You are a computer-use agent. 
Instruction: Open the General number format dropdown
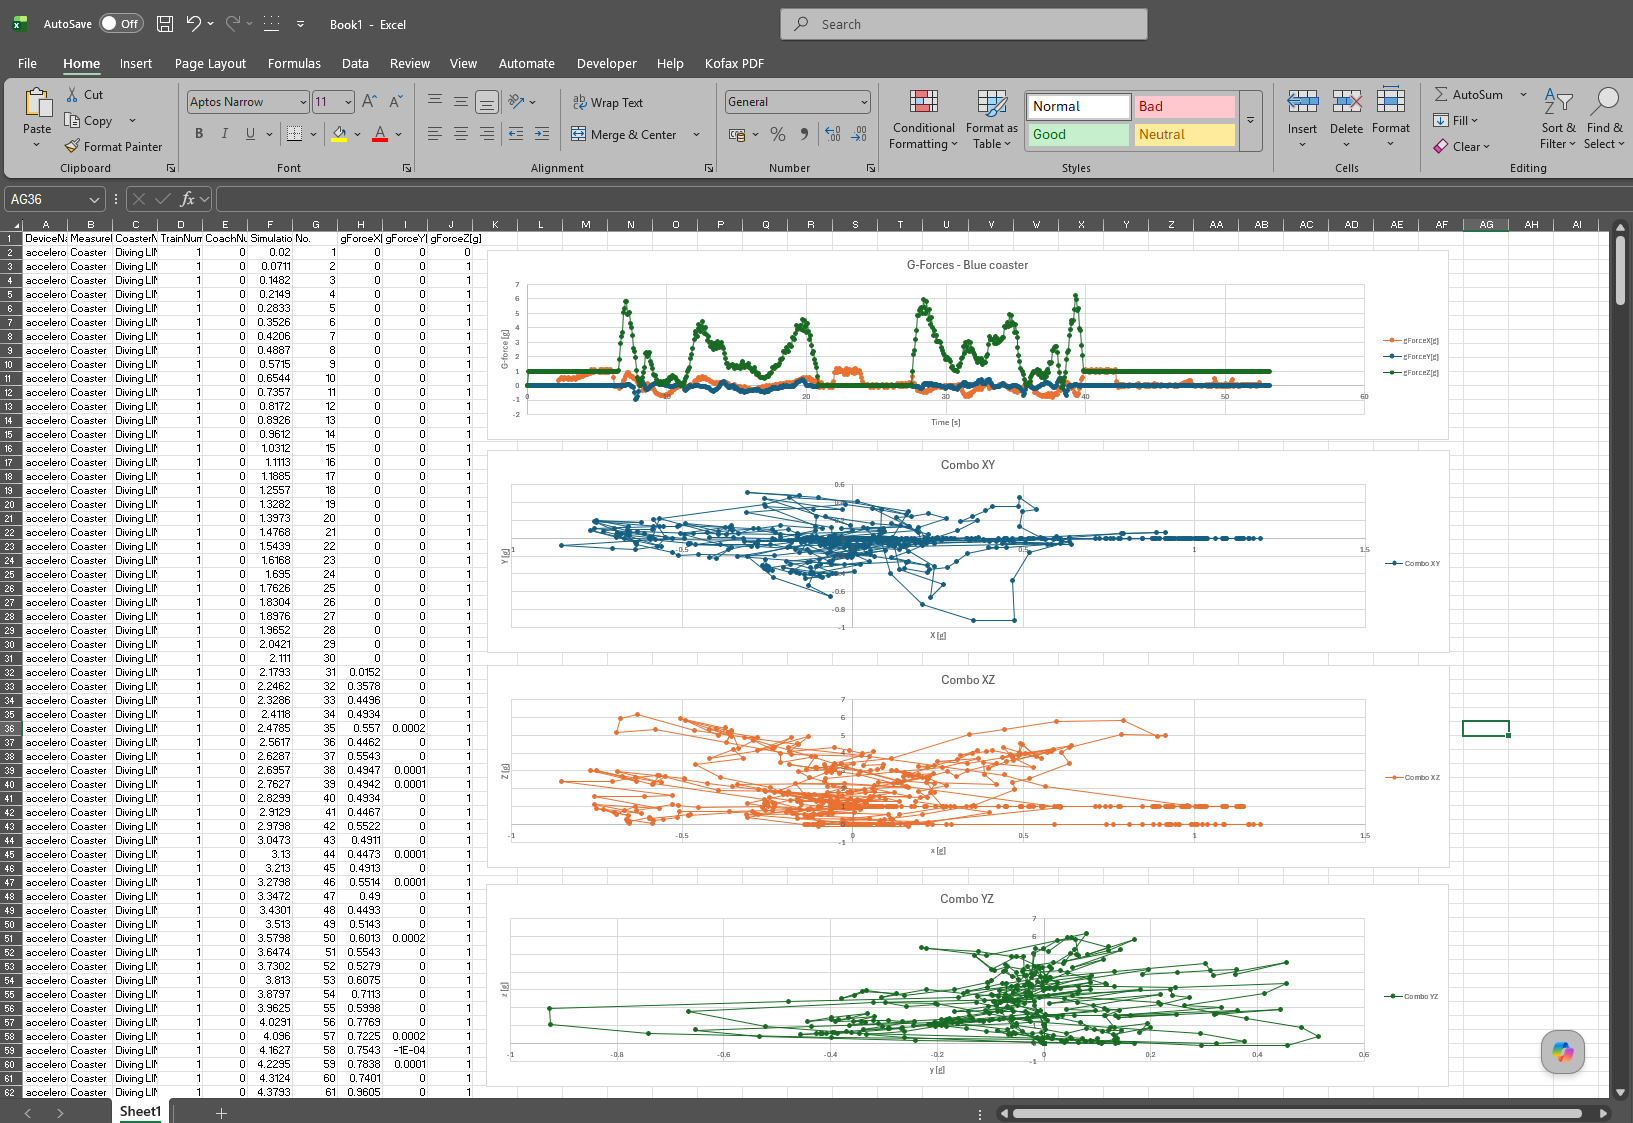pos(864,102)
